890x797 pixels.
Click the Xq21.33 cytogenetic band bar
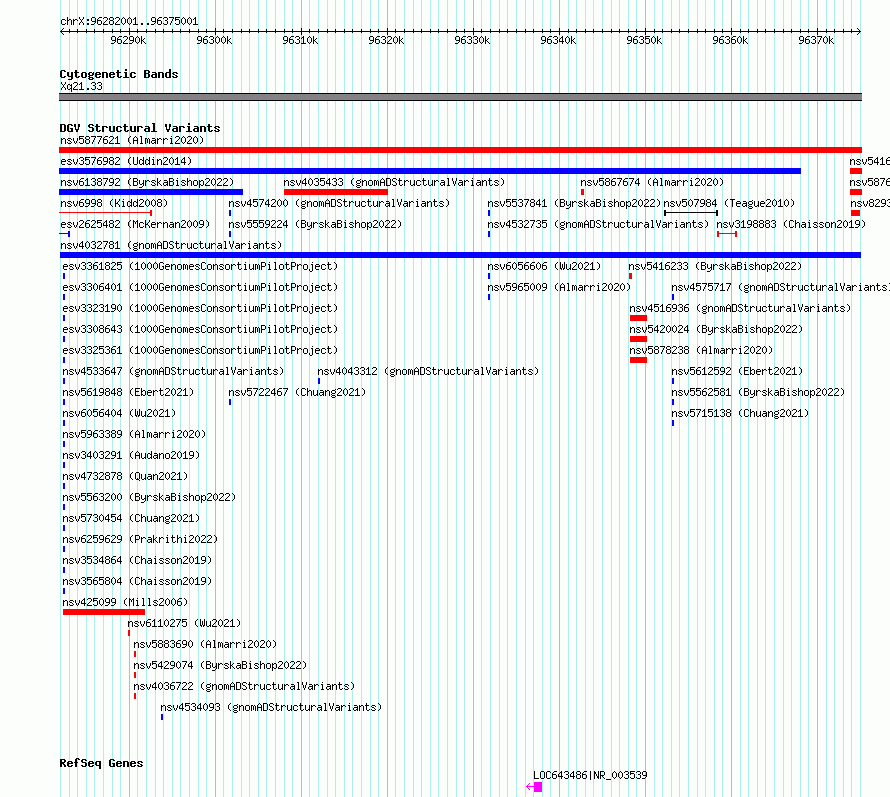pos(460,97)
